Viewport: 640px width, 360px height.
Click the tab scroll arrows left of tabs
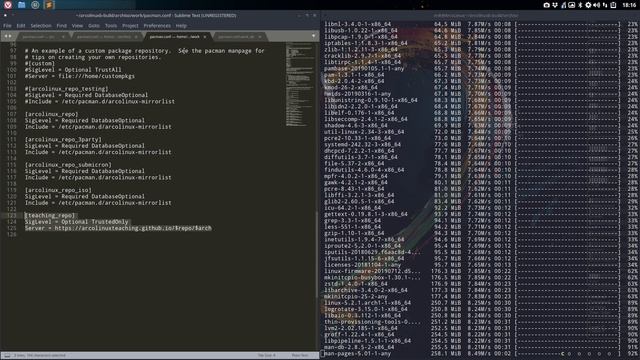[8, 36]
